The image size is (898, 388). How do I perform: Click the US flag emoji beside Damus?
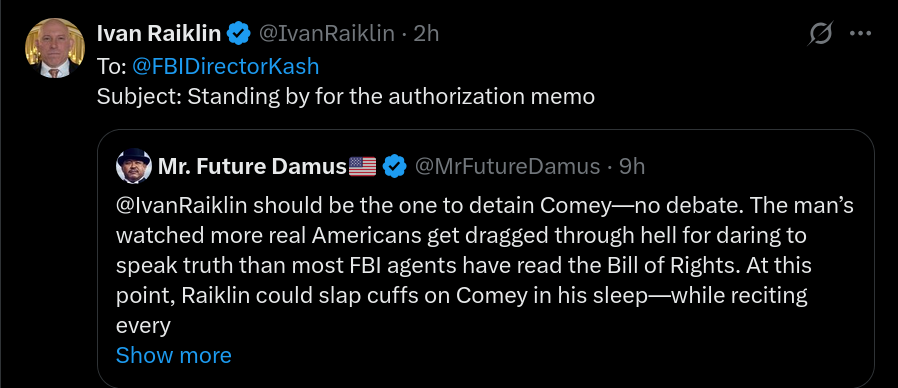click(x=362, y=167)
